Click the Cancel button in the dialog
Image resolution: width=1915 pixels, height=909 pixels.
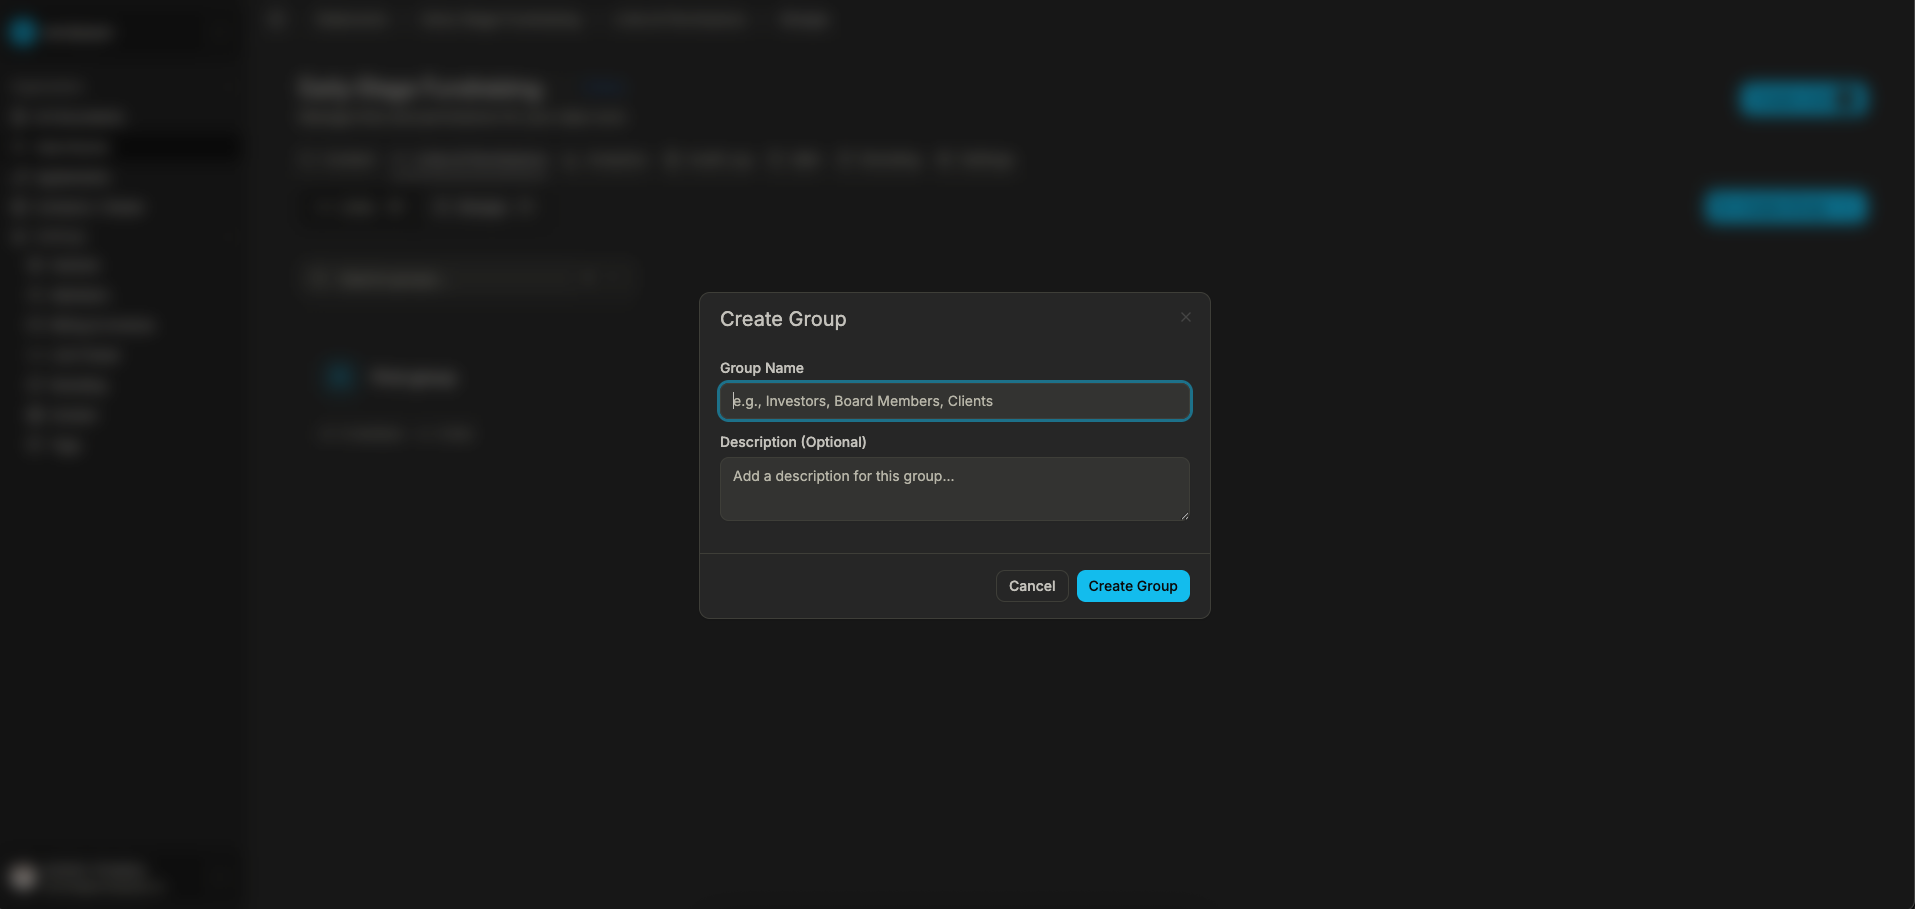pyautogui.click(x=1031, y=585)
